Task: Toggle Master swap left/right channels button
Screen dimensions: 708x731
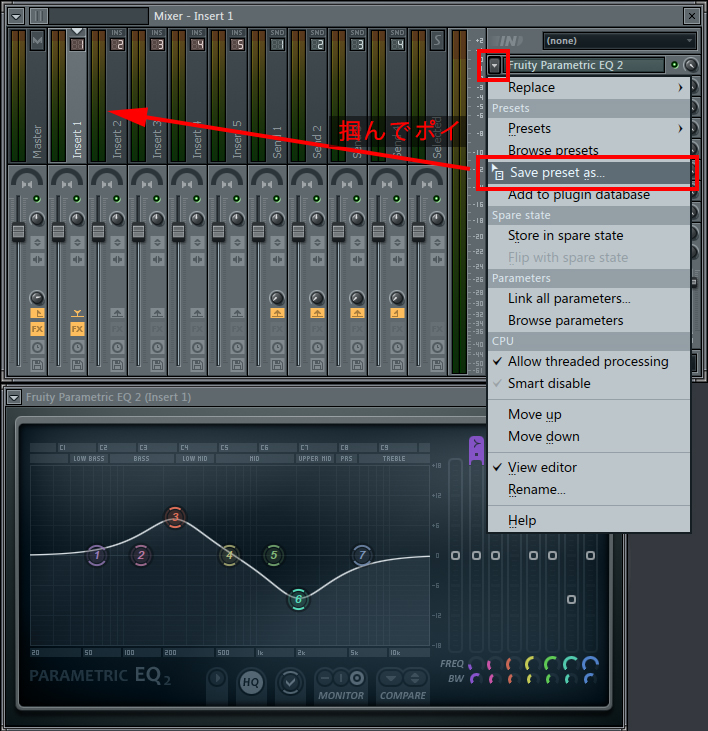Action: click(x=37, y=260)
